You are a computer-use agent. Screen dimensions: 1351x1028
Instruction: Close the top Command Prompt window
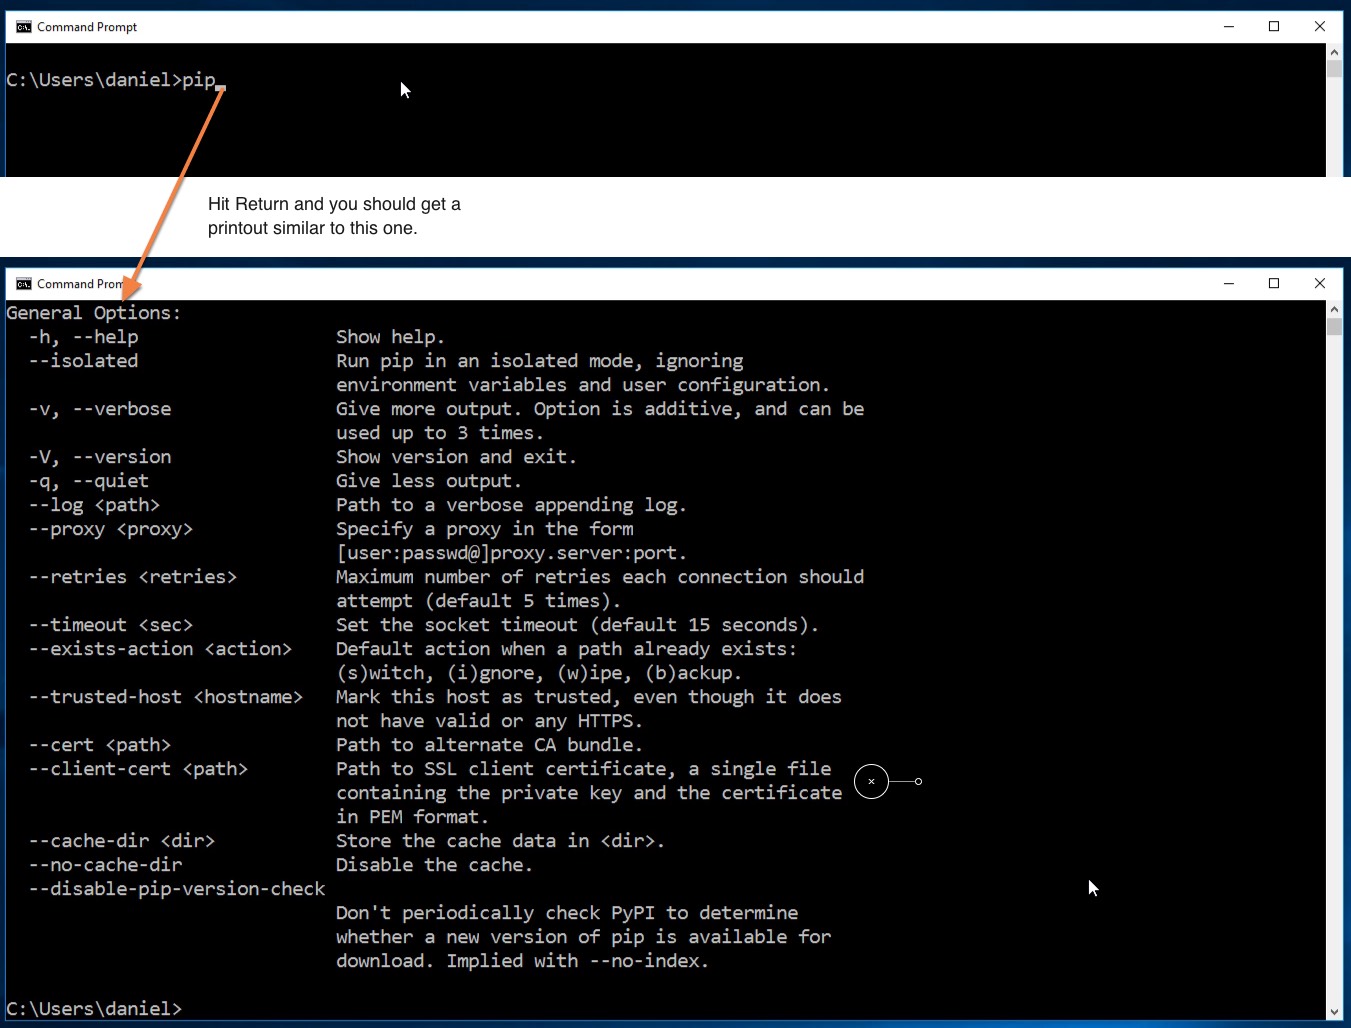1319,26
